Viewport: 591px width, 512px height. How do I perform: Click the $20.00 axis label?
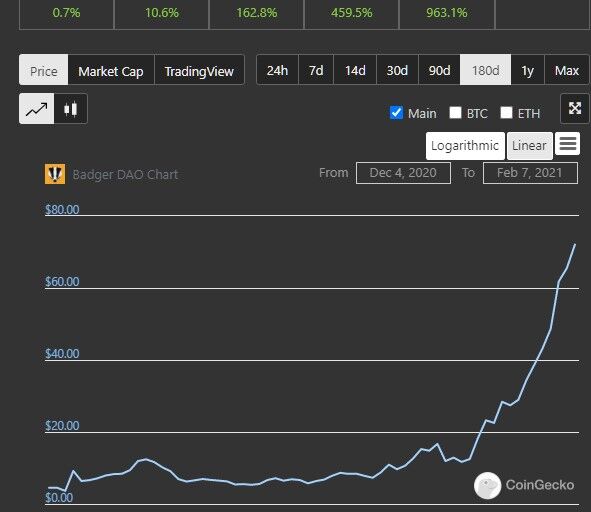point(62,426)
